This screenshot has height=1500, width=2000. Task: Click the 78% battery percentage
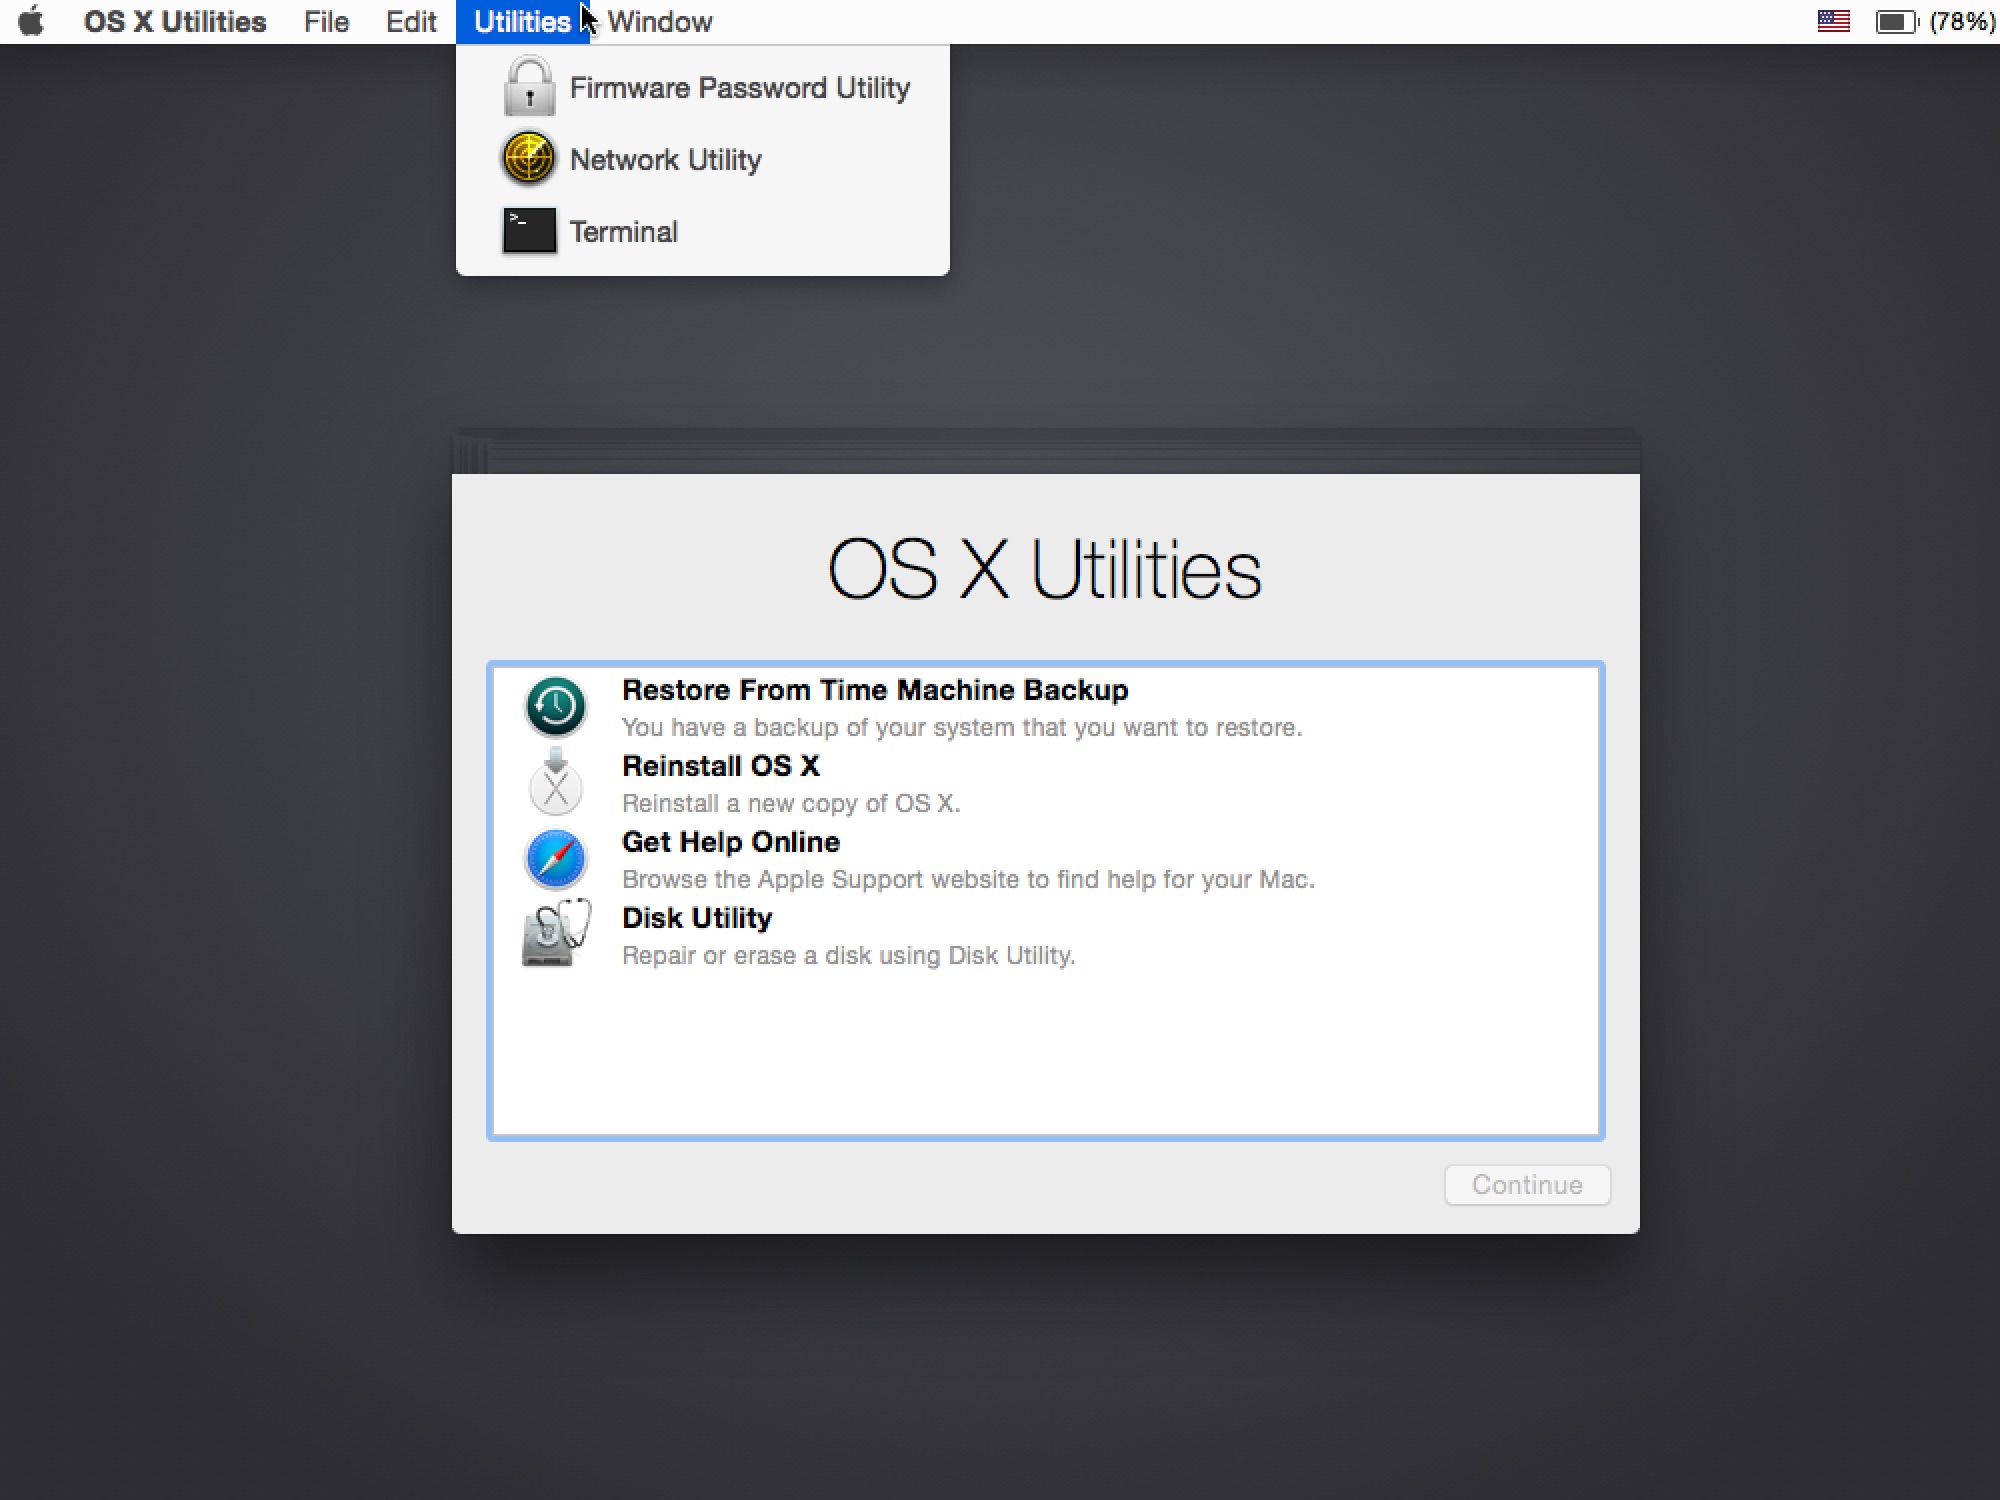click(x=1961, y=22)
